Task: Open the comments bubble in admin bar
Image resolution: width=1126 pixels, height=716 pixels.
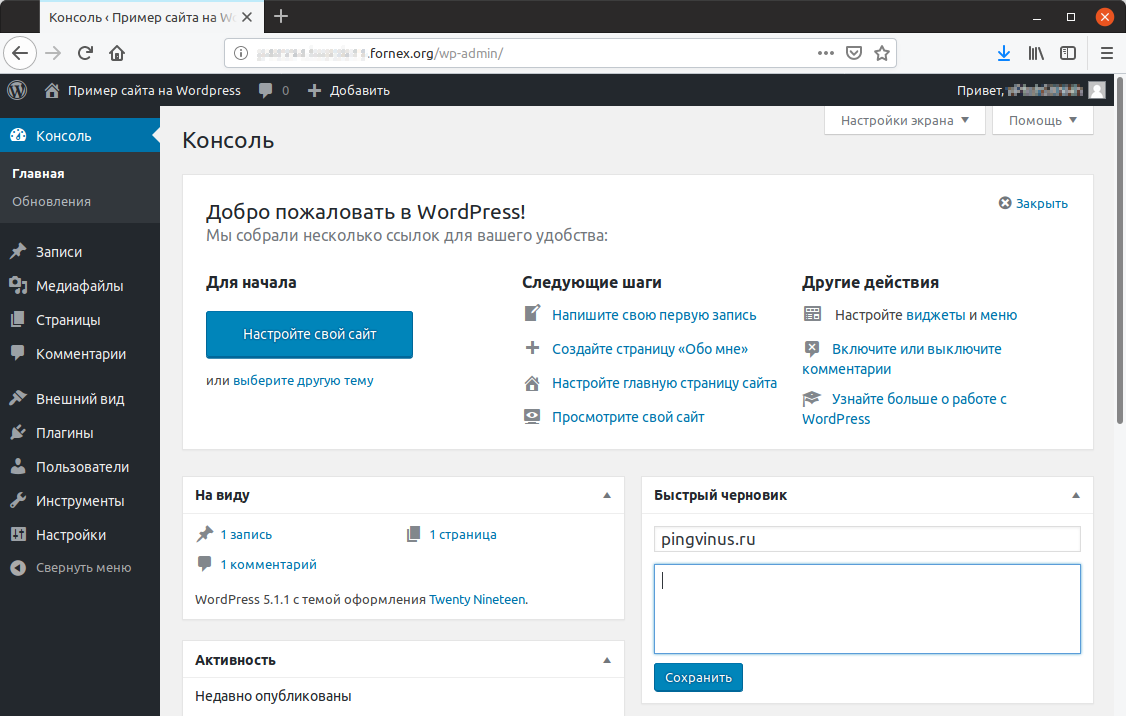Action: (x=273, y=90)
